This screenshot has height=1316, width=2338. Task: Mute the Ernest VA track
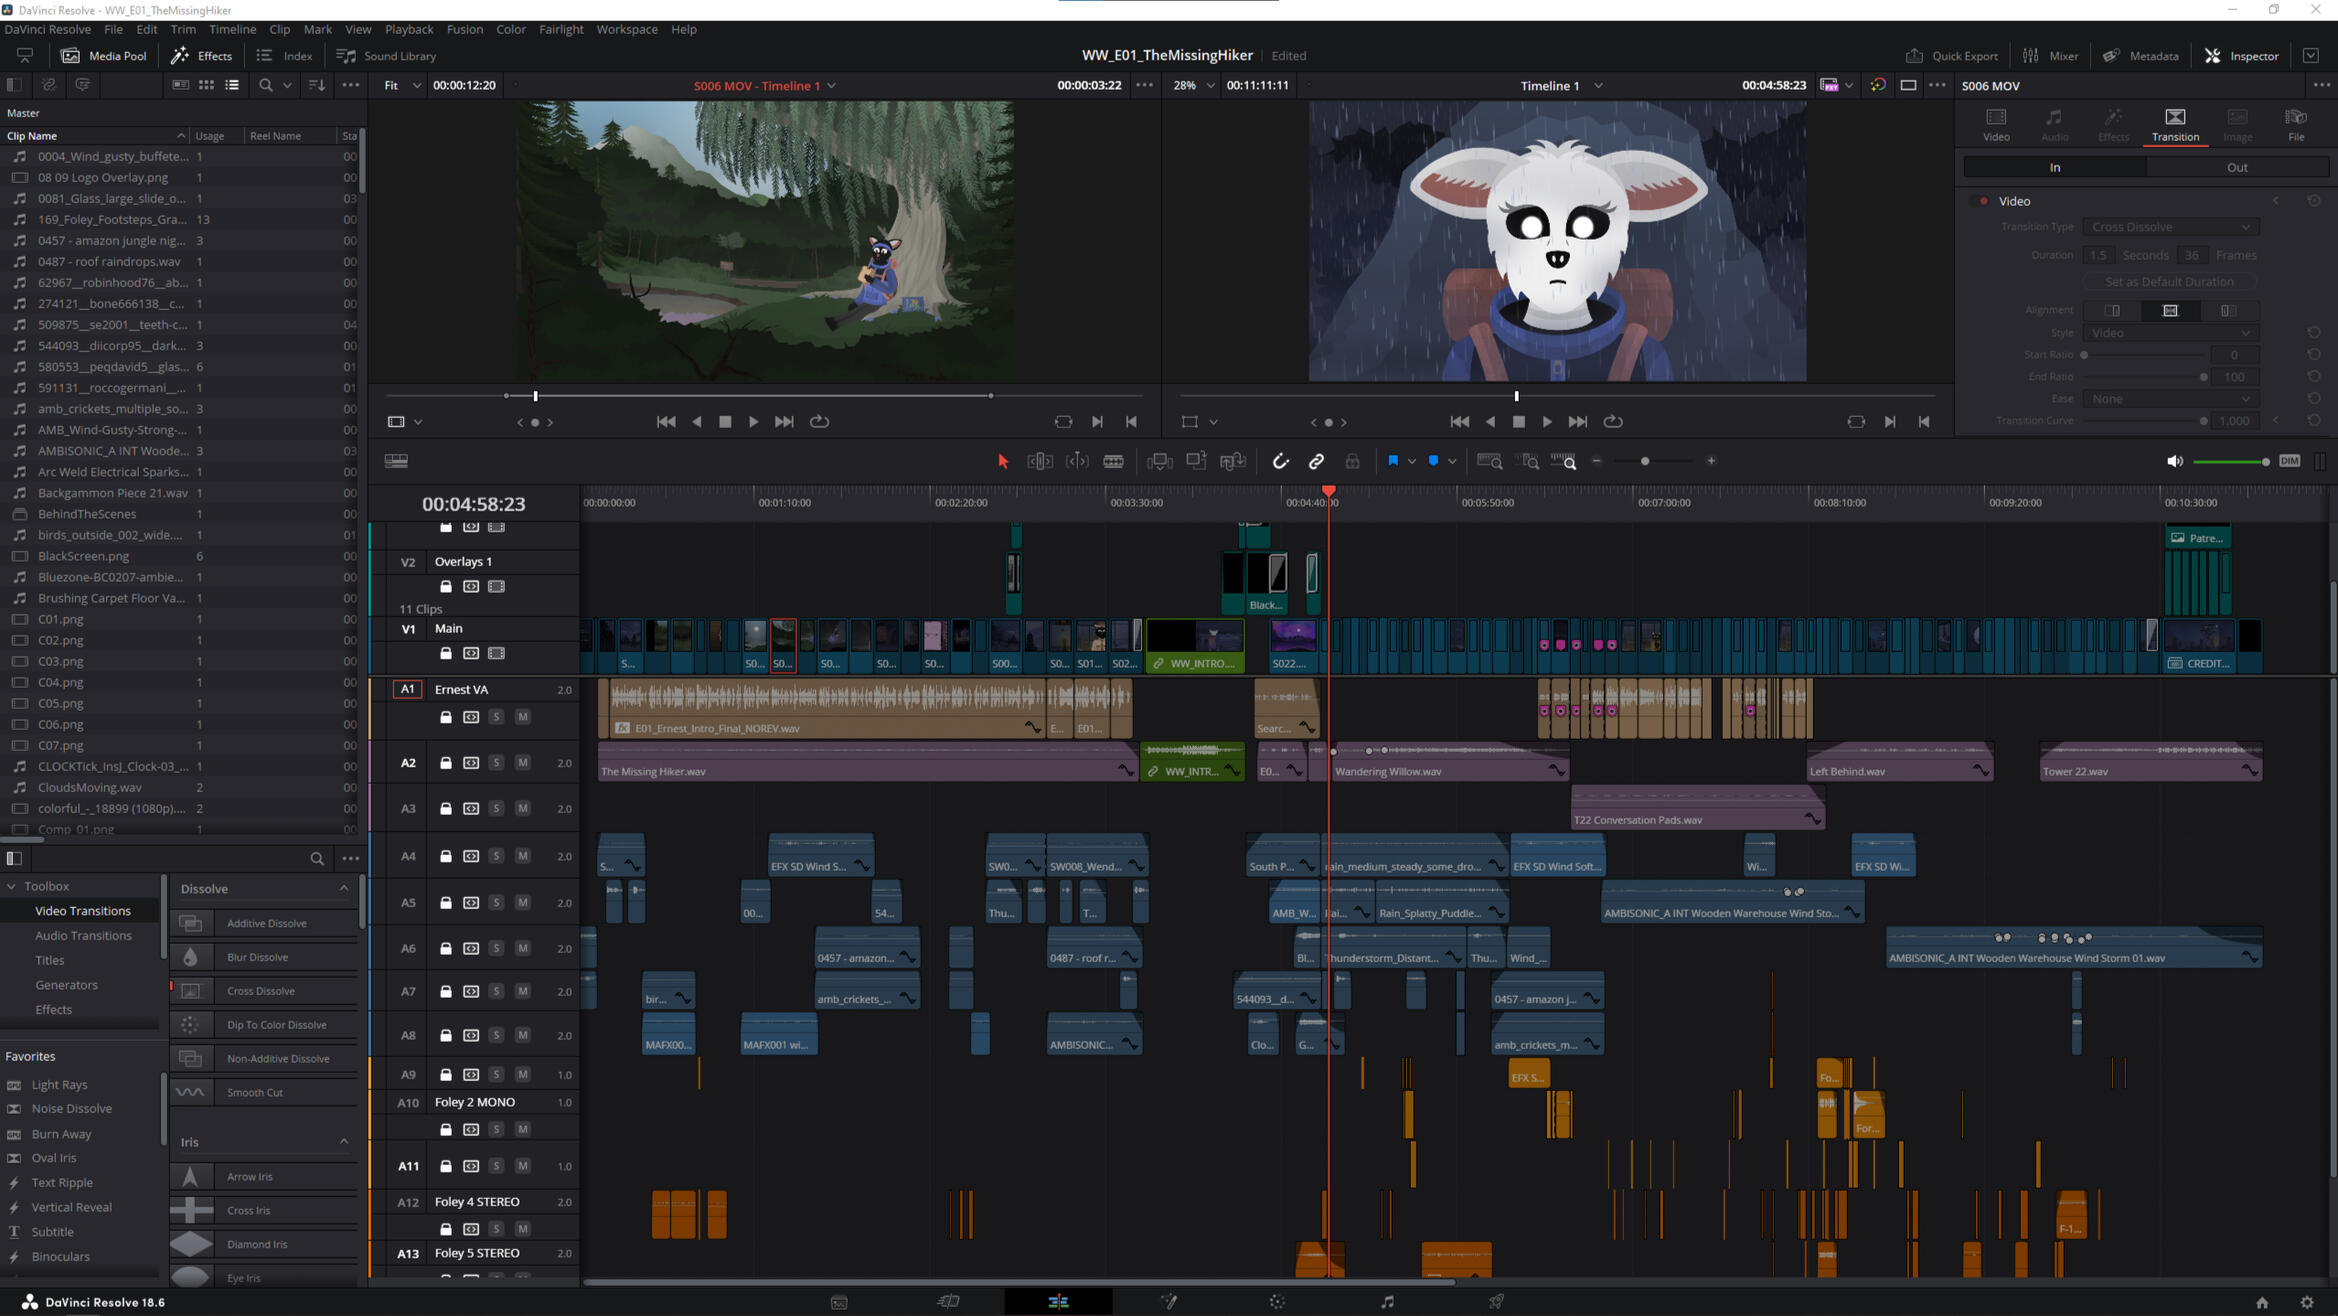pos(522,716)
